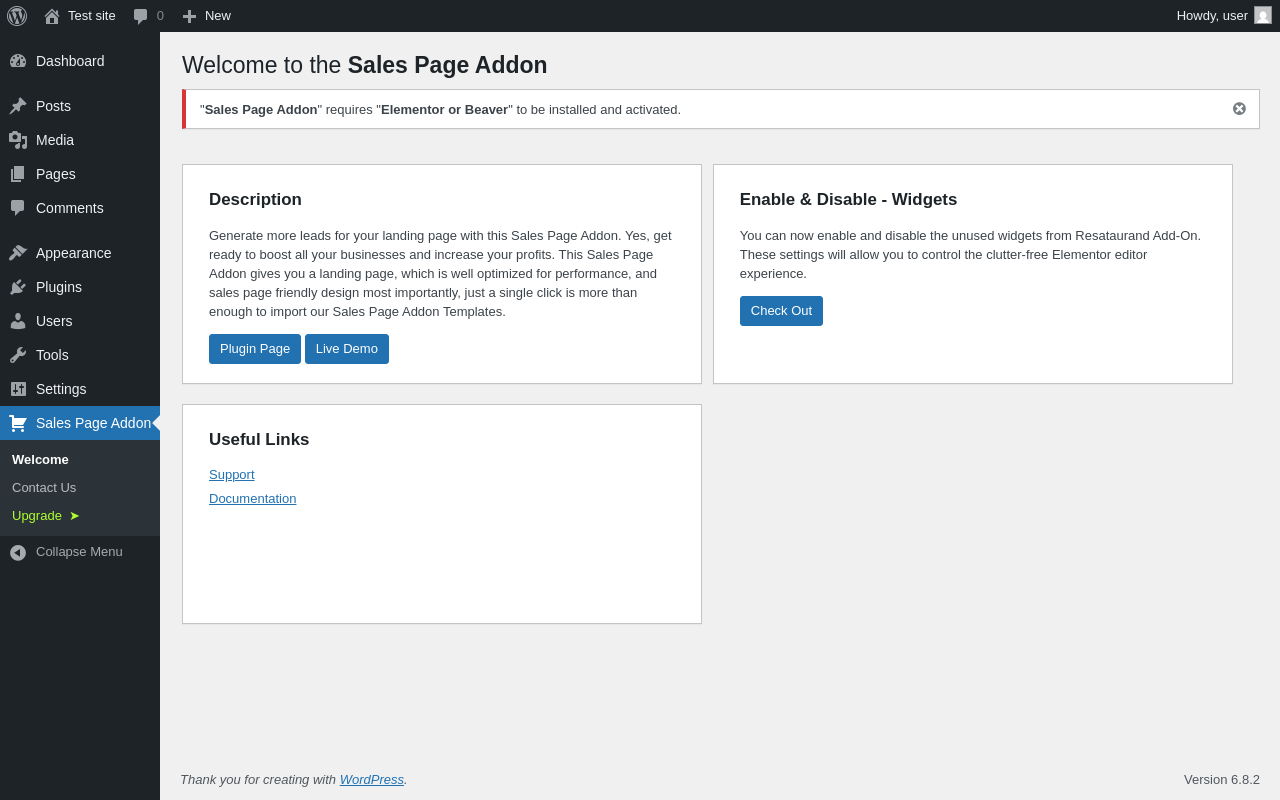This screenshot has height=800, width=1280.
Task: Click the Sales Page Addon cart icon
Action: 18,423
